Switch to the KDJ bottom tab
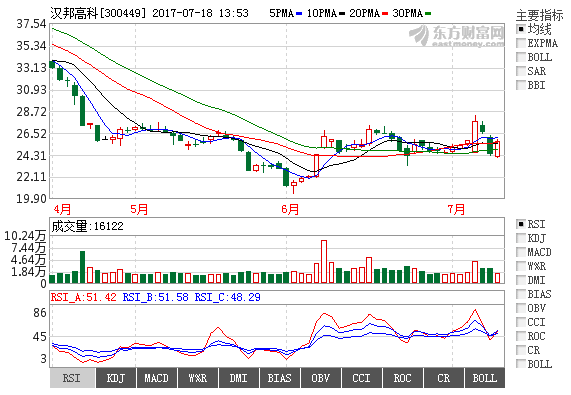This screenshot has height=395, width=571. click(116, 378)
